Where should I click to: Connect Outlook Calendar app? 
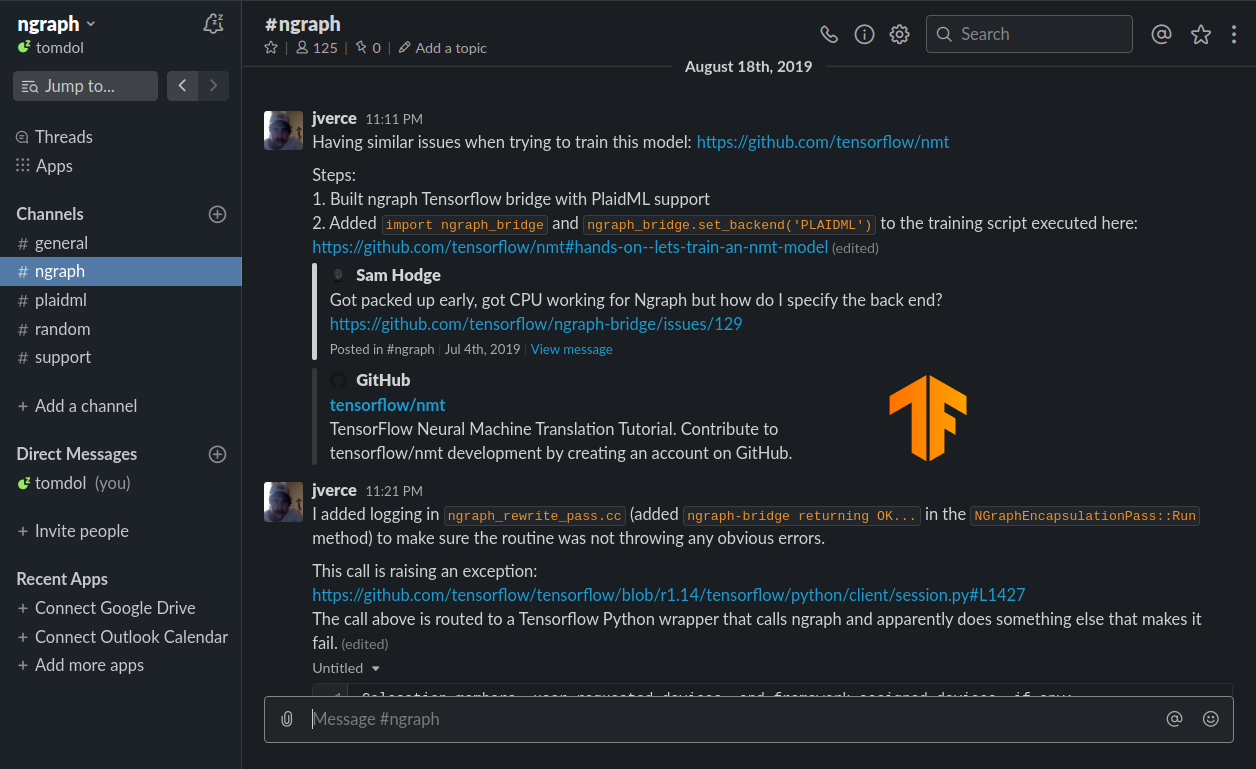click(x=131, y=637)
